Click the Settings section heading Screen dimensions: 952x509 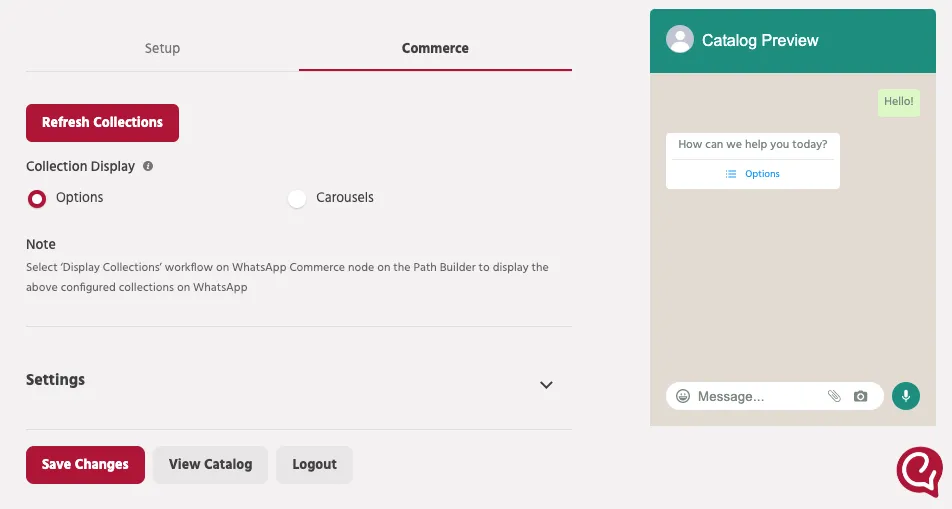[55, 380]
